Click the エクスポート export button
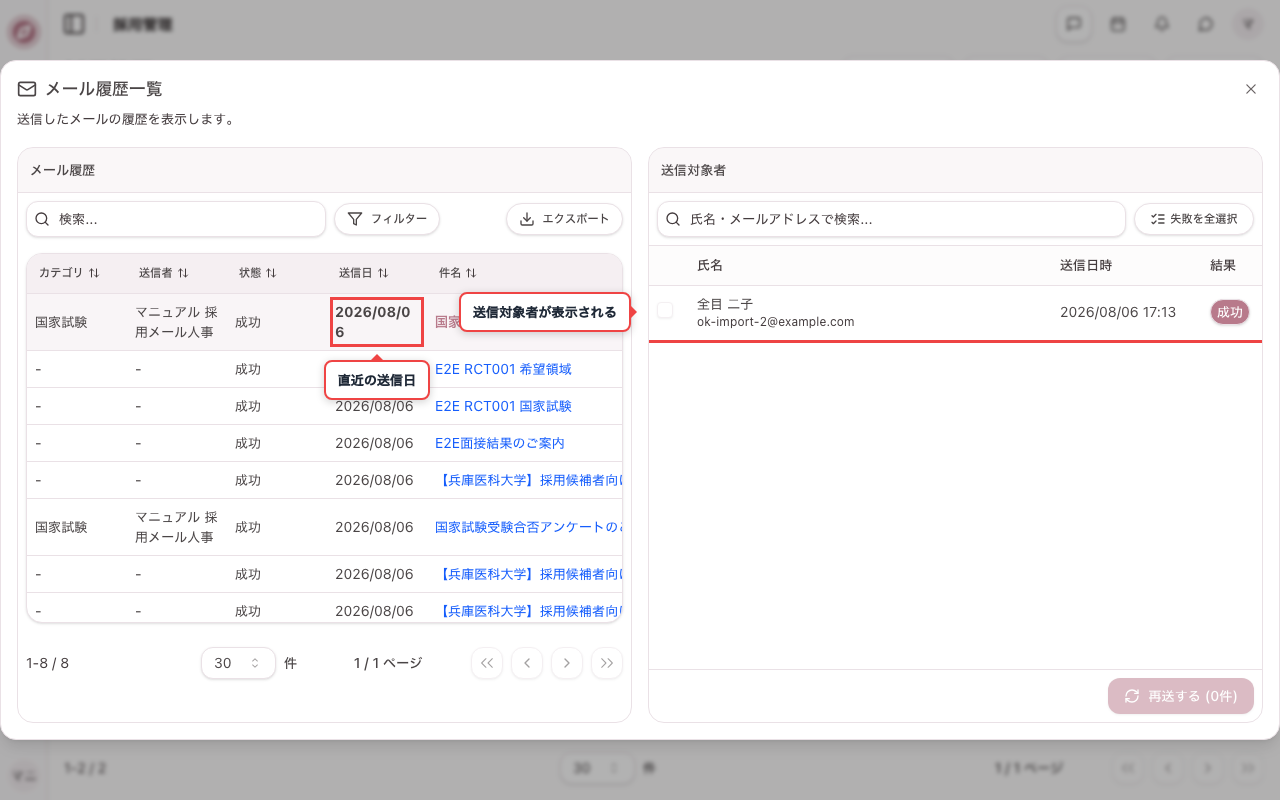This screenshot has width=1280, height=800. (565, 219)
